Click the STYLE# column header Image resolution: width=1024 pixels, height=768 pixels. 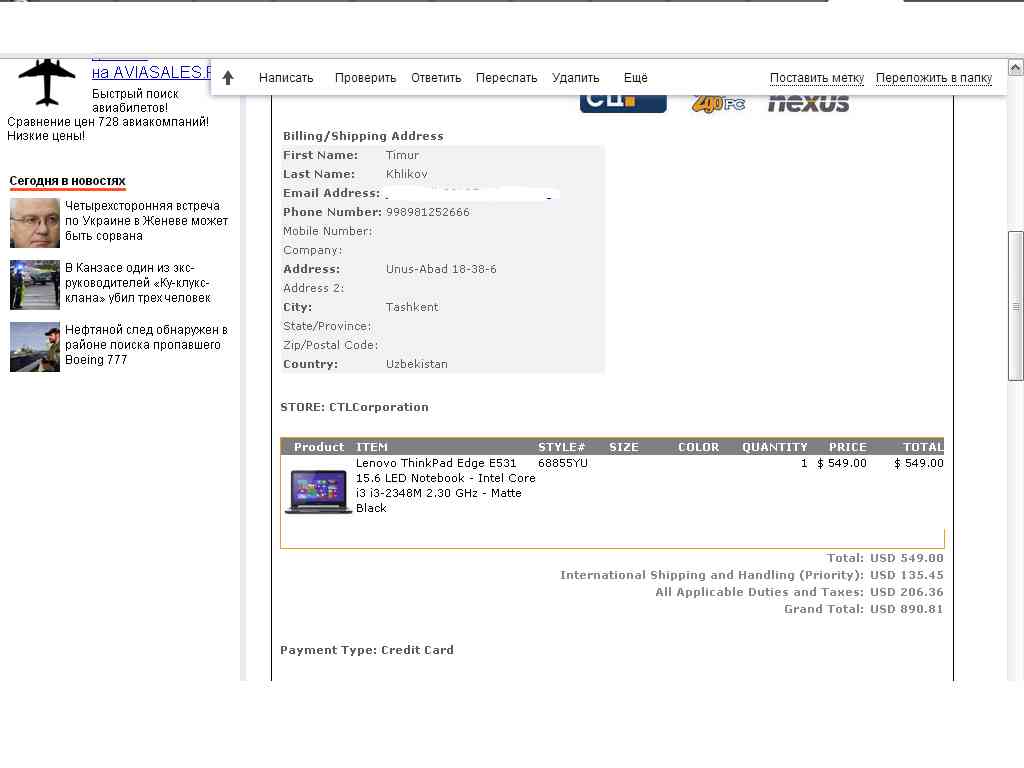(562, 447)
